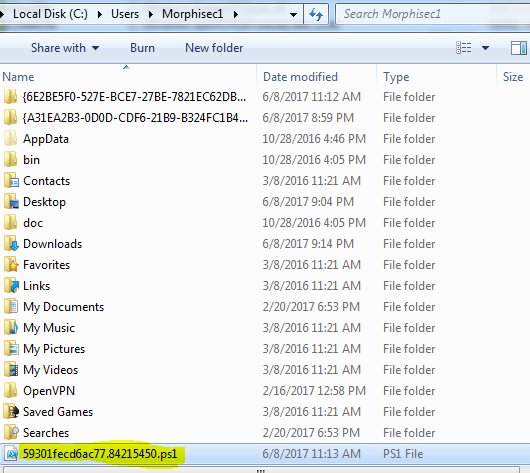Click the Burn toolbar button
This screenshot has width=530, height=473.
(x=142, y=48)
